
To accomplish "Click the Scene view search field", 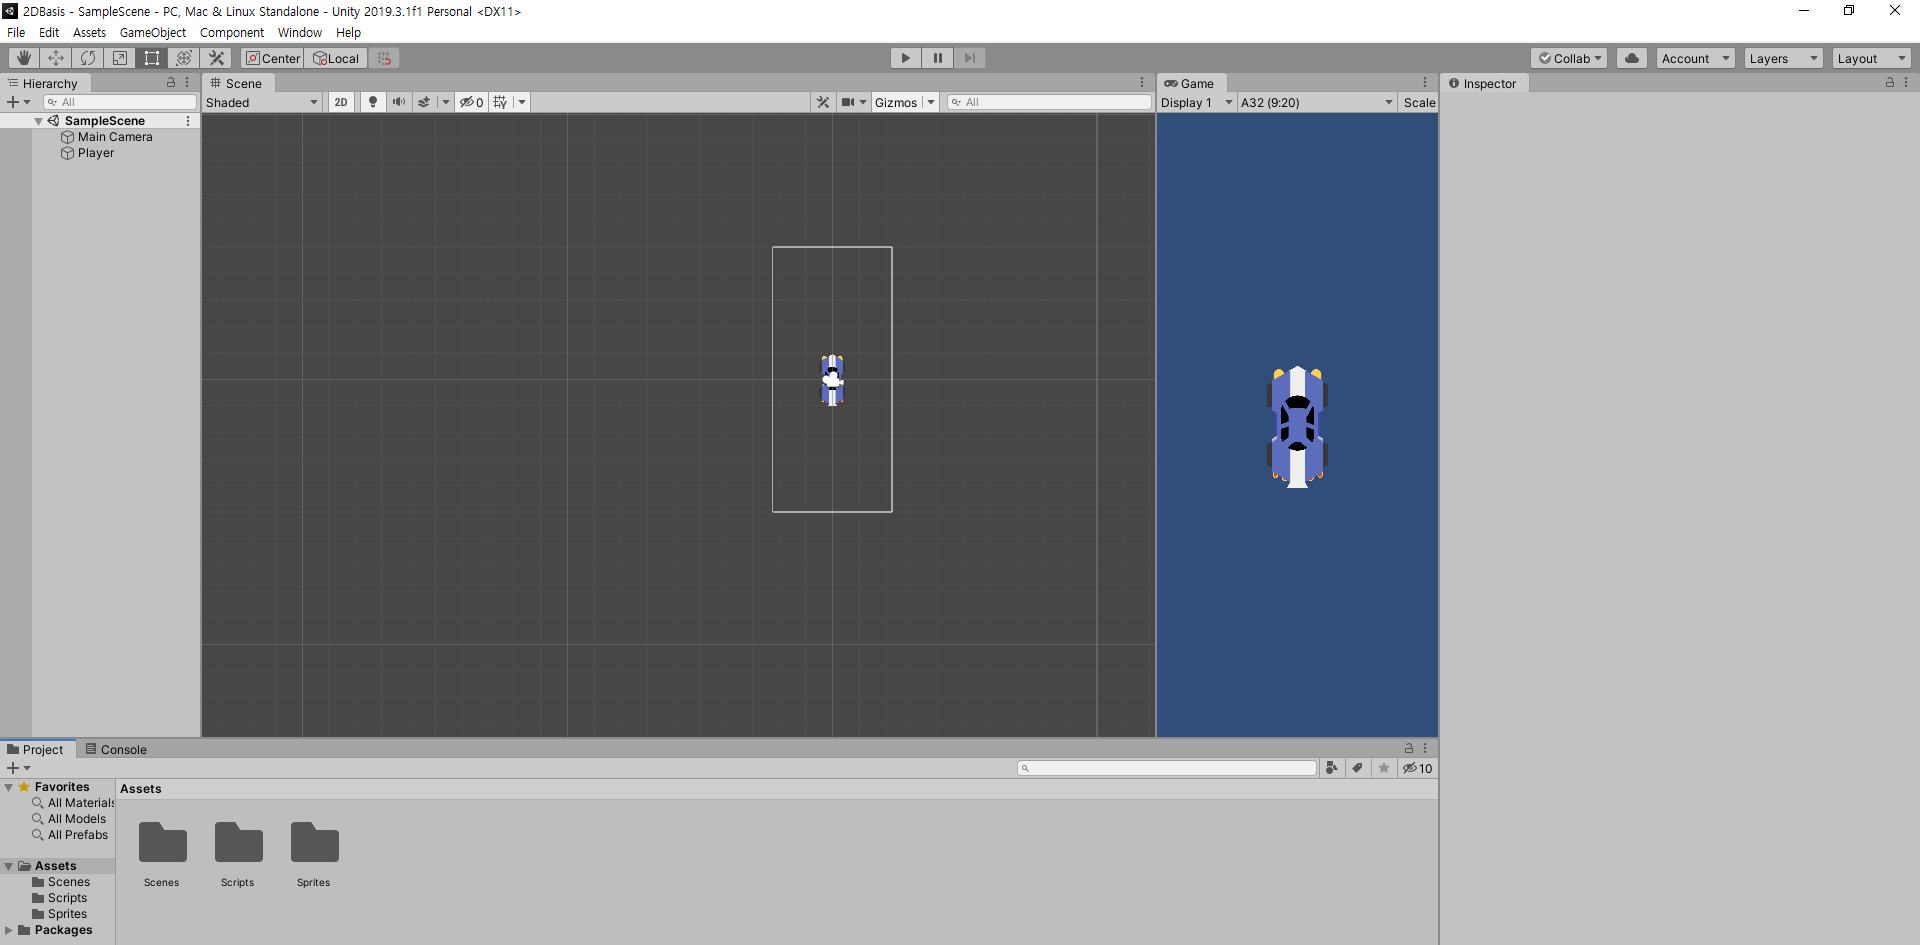I will 1049,102.
